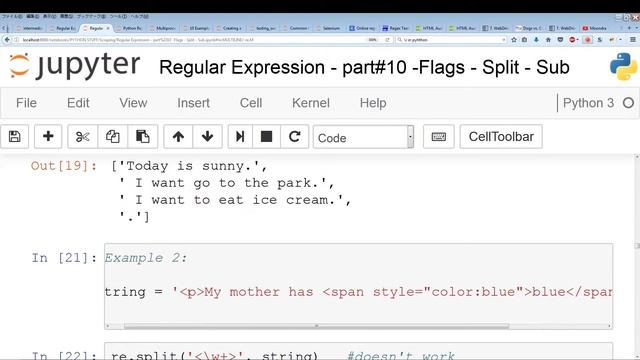
Task: Switch to the Regex Tes browser tab
Action: 396,28
